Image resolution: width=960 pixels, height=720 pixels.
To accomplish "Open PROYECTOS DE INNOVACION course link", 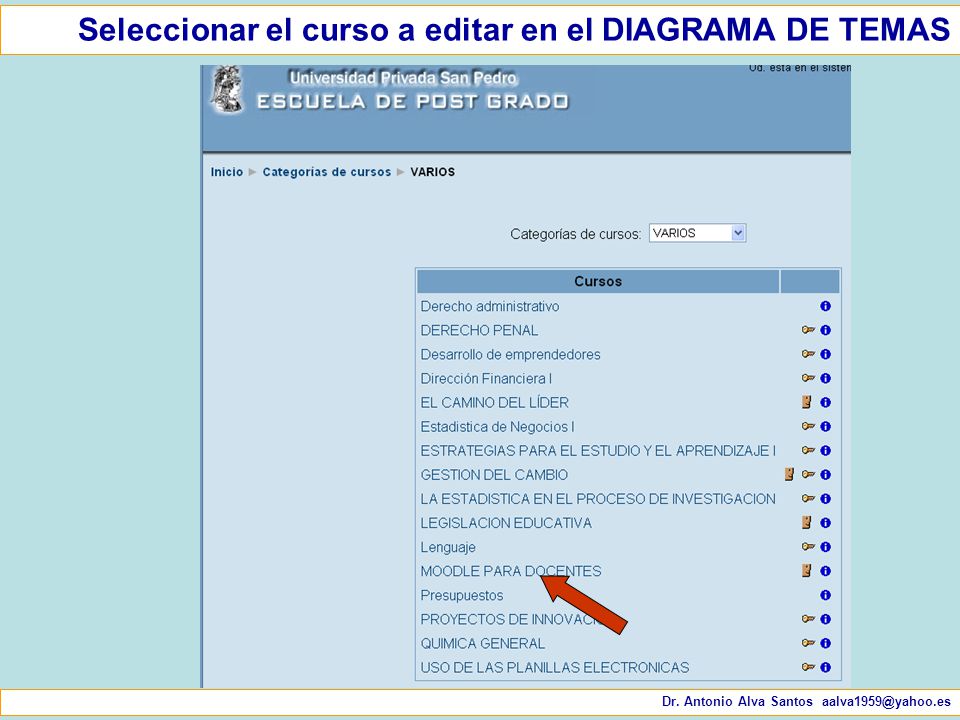I will [x=510, y=620].
